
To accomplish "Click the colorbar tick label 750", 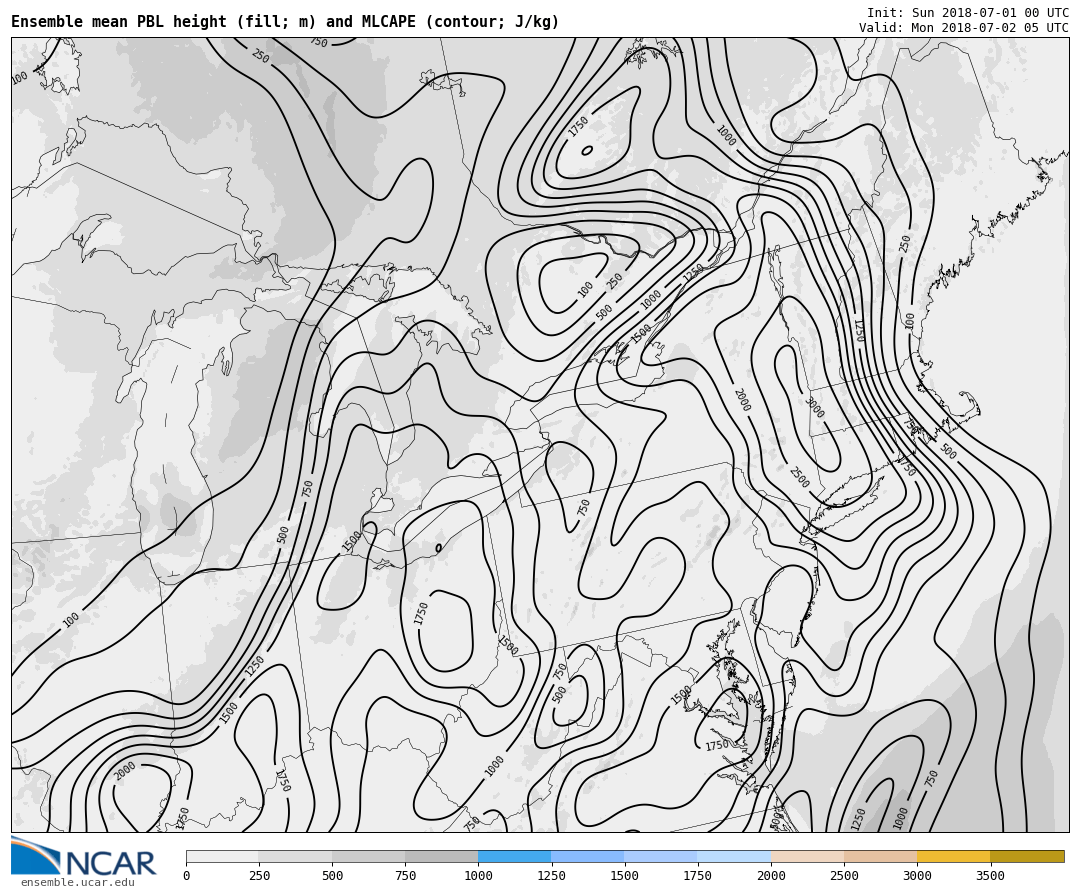I will [x=405, y=876].
